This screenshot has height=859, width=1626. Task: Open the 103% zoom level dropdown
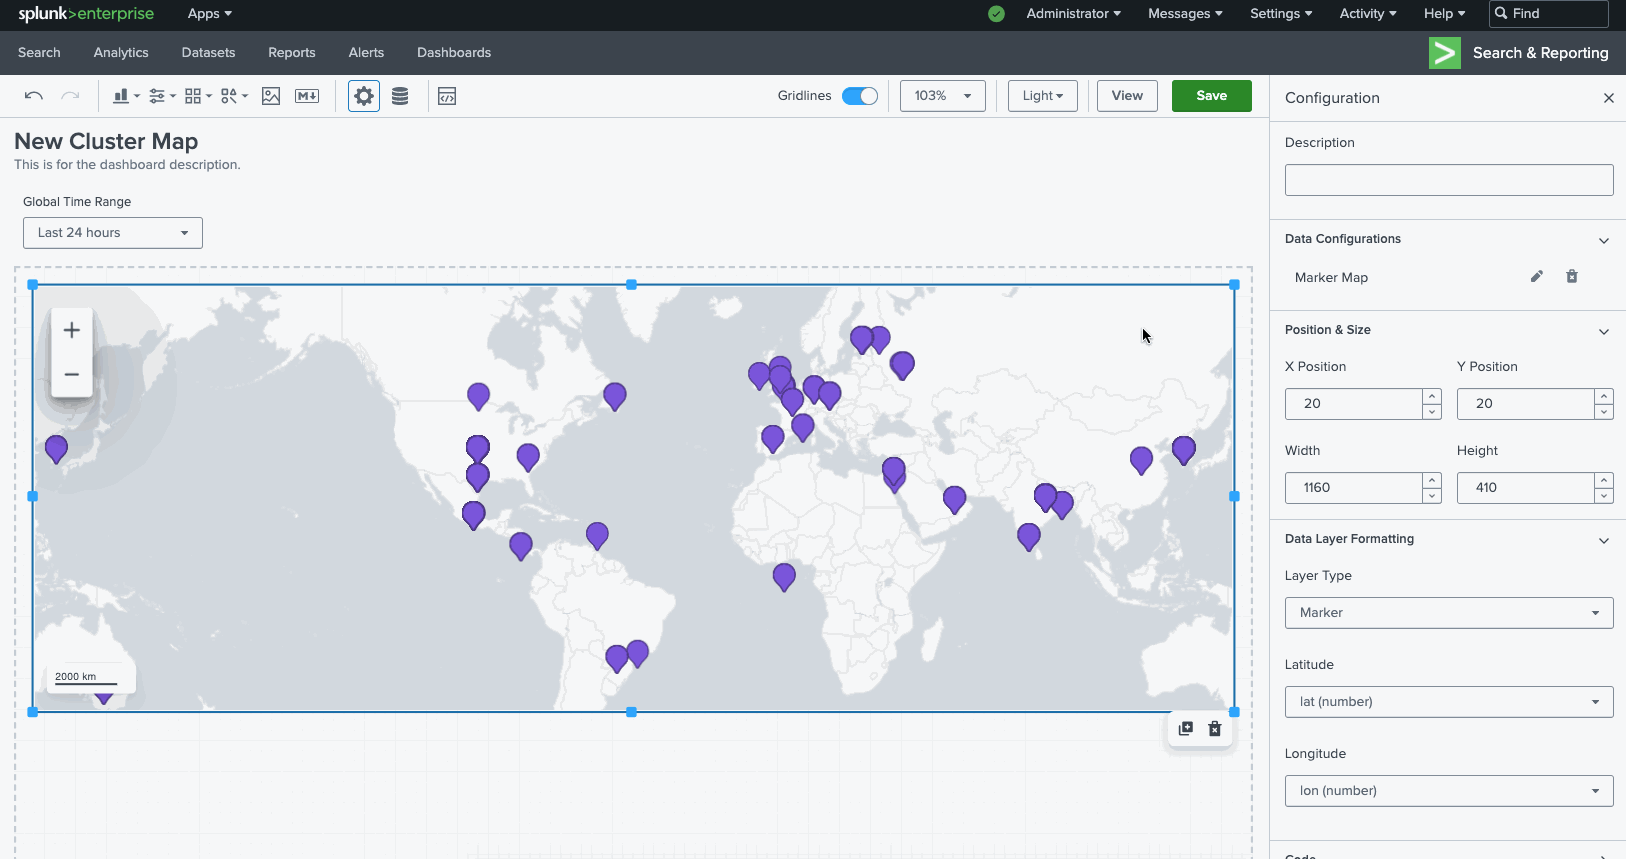coord(942,96)
